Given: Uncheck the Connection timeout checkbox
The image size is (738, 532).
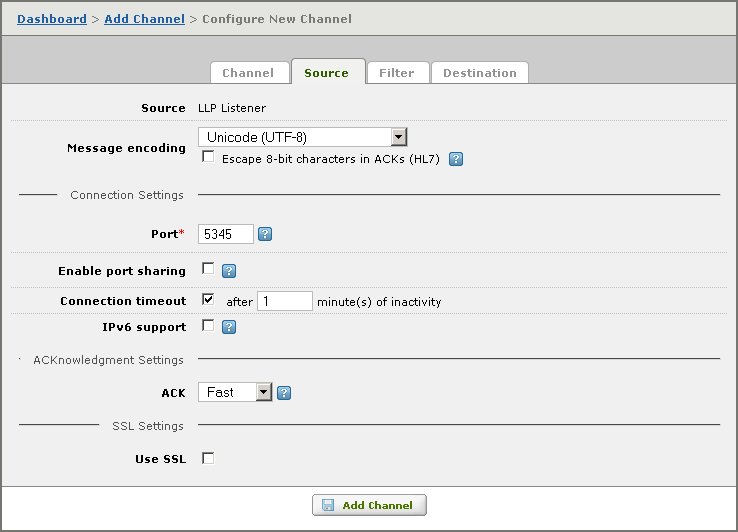Looking at the screenshot, I should point(208,299).
